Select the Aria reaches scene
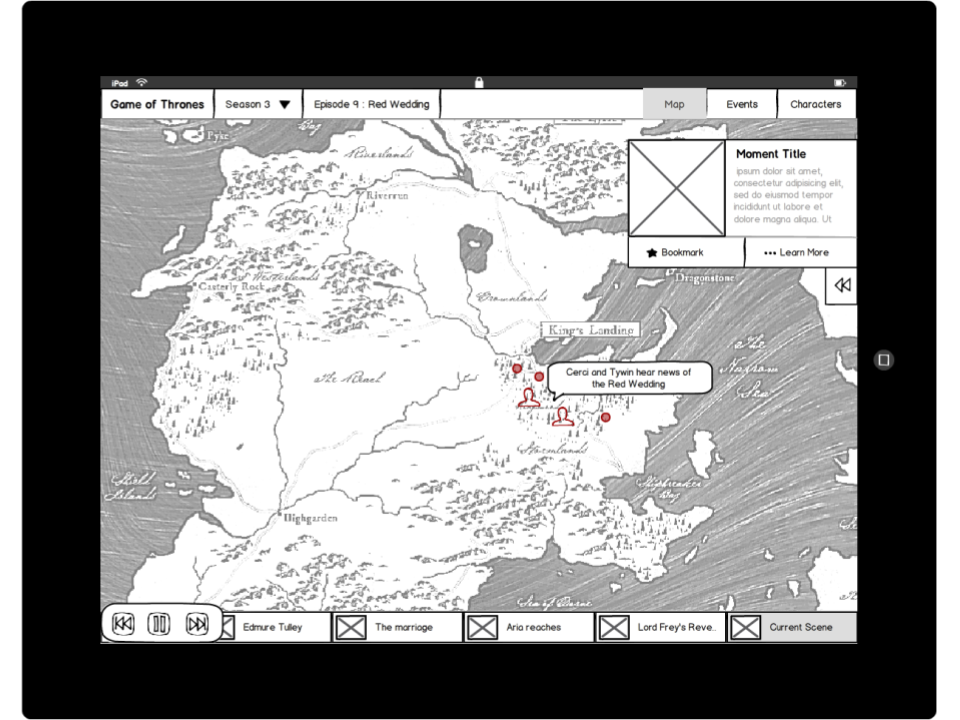The image size is (960, 720). click(529, 628)
